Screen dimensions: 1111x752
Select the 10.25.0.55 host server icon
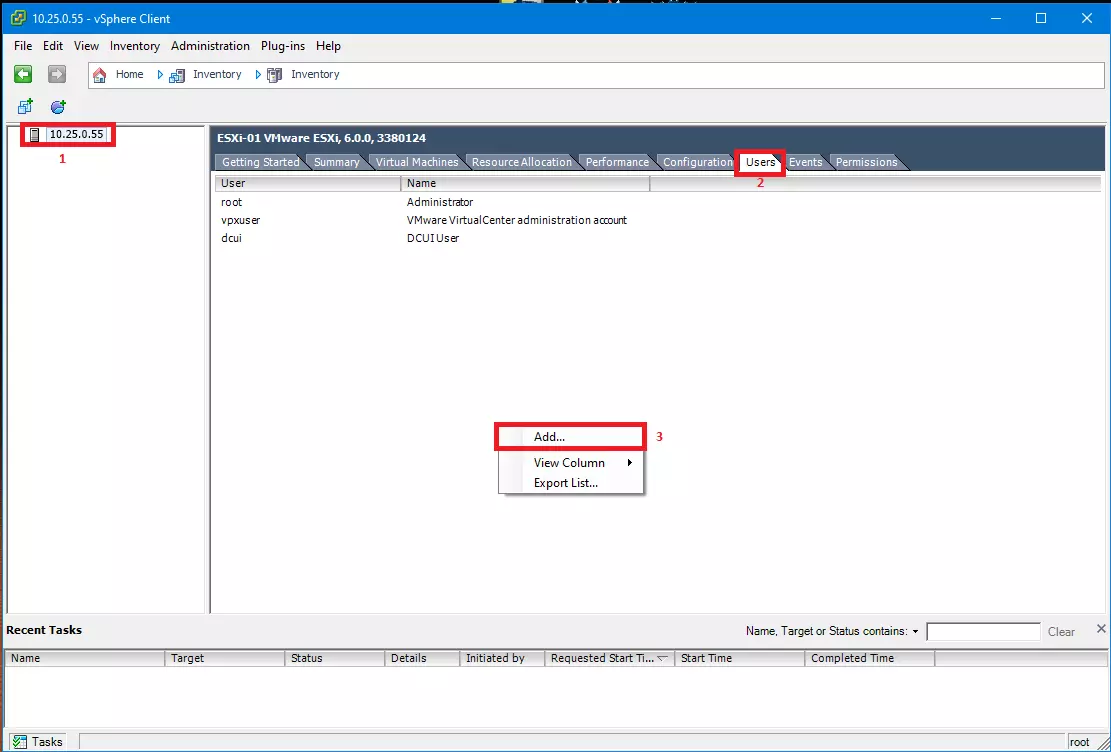(x=35, y=135)
